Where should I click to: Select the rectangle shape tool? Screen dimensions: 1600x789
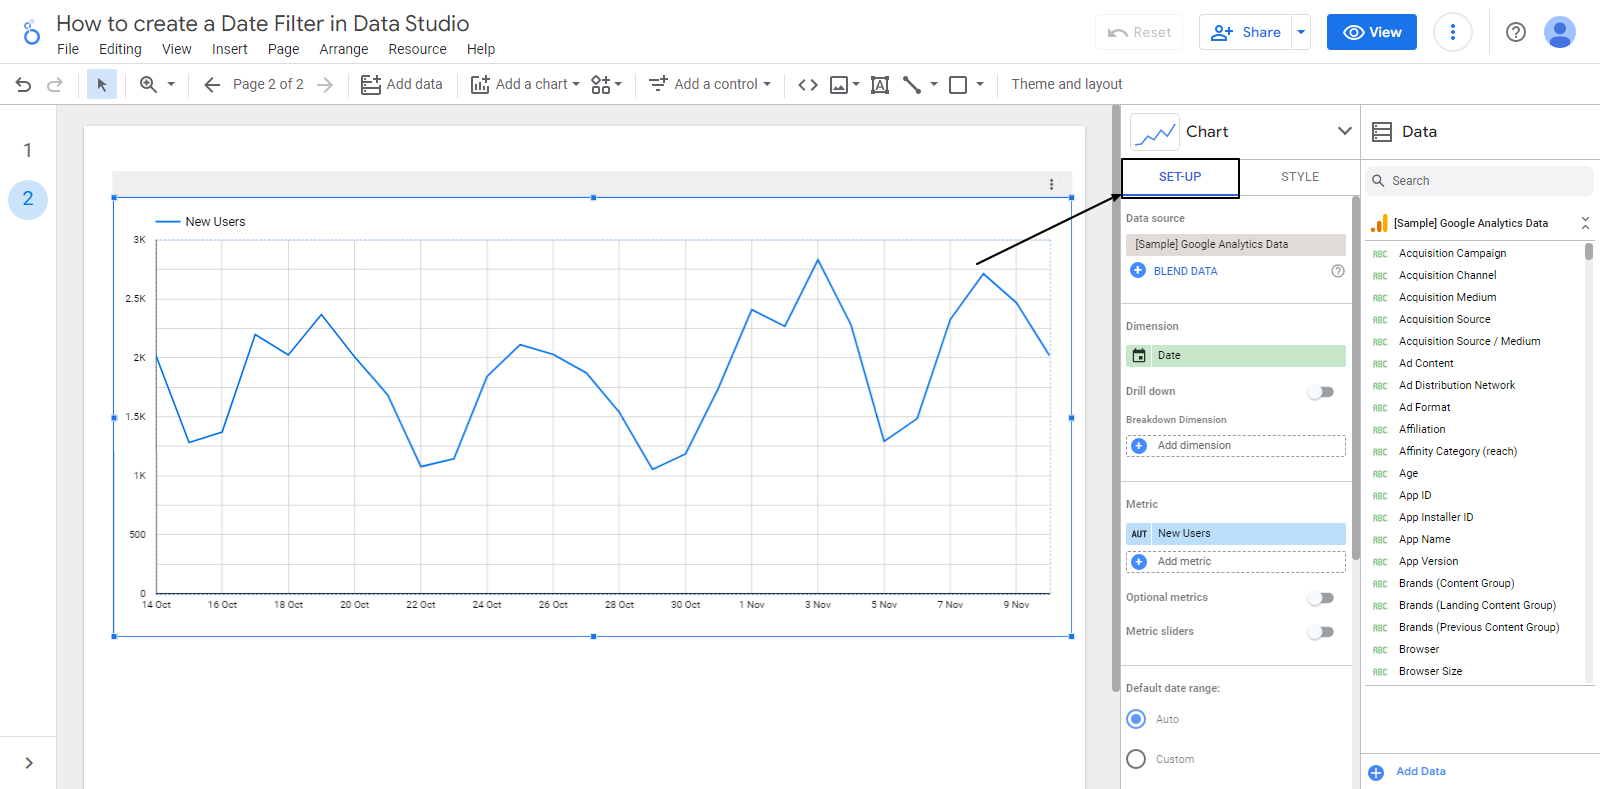click(x=958, y=85)
